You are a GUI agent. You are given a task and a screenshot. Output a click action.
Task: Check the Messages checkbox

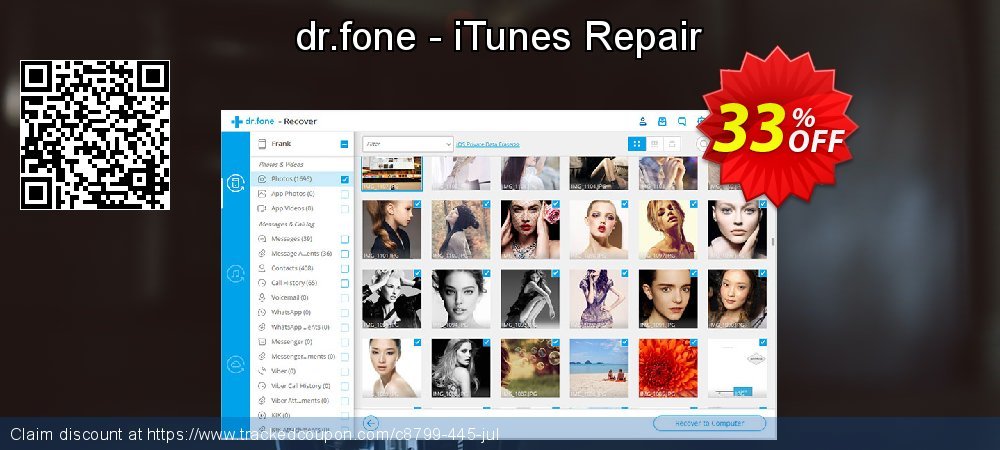click(x=344, y=239)
